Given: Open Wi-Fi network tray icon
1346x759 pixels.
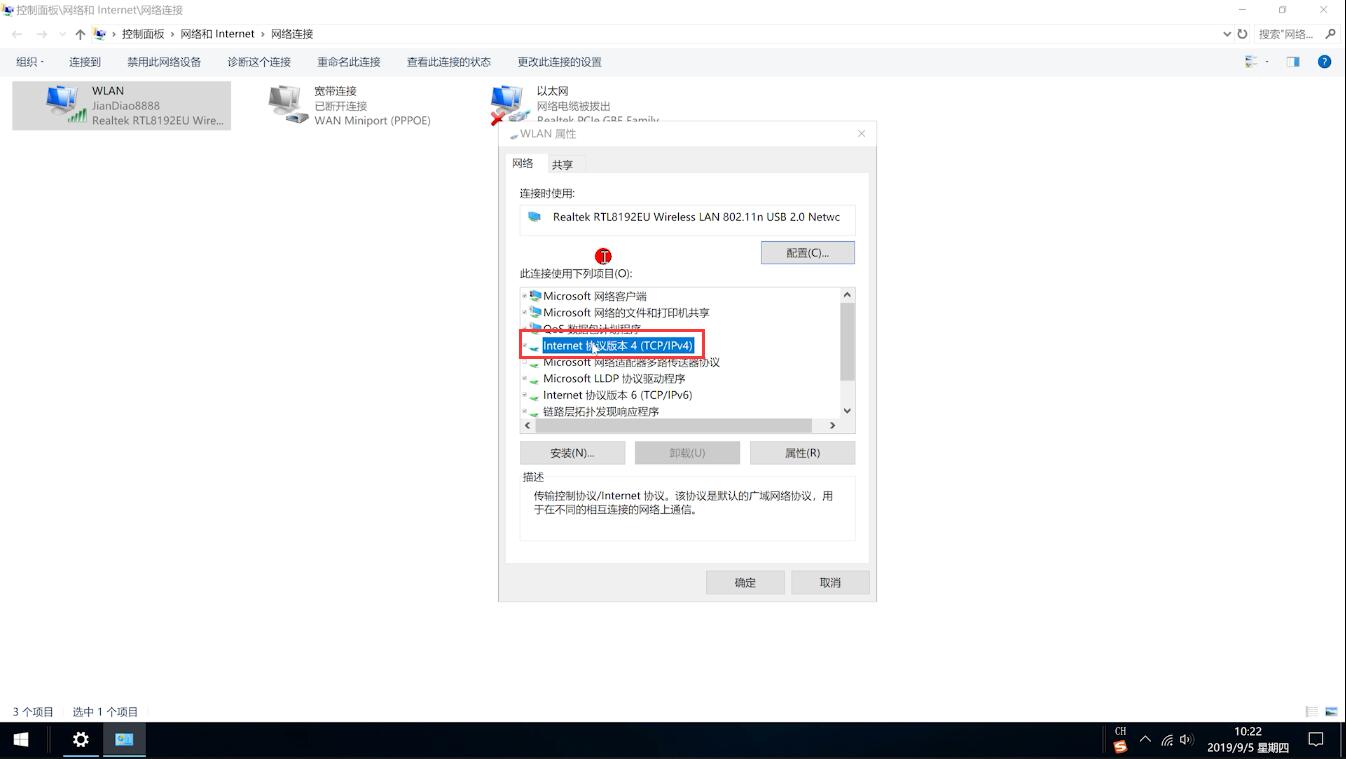Looking at the screenshot, I should point(1166,740).
